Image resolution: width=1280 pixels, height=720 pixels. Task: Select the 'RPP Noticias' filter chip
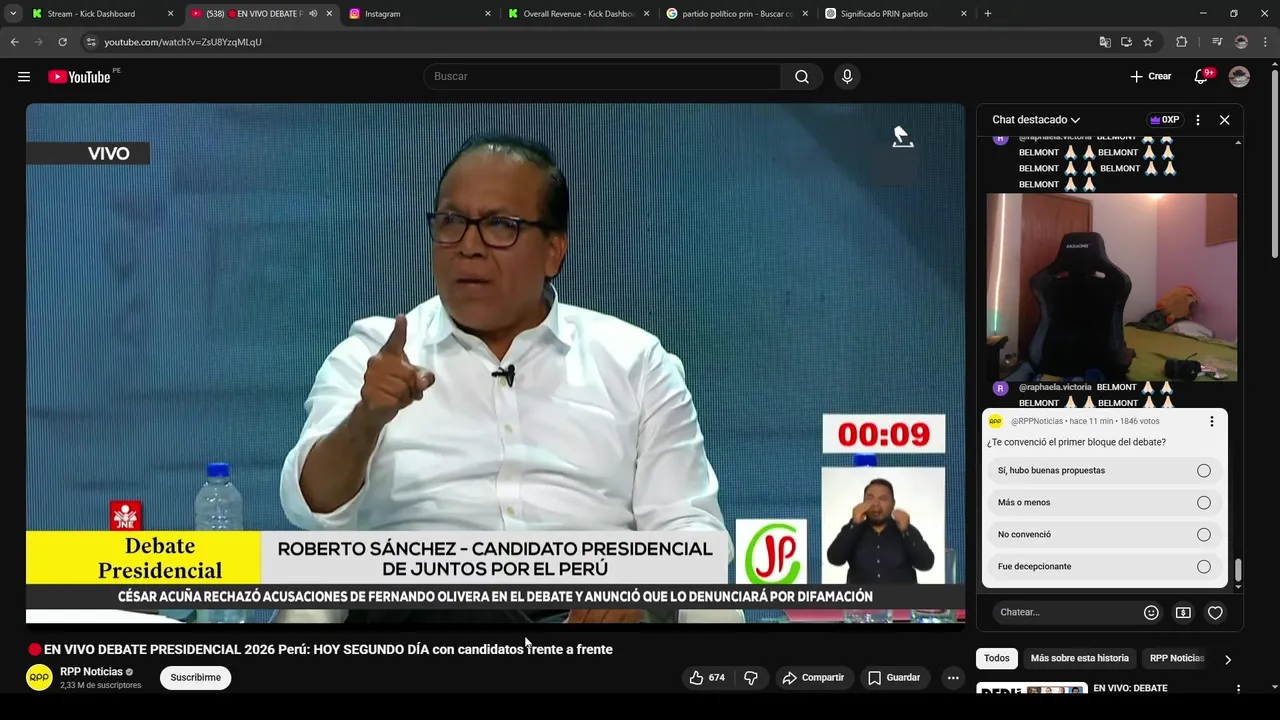click(x=1177, y=659)
